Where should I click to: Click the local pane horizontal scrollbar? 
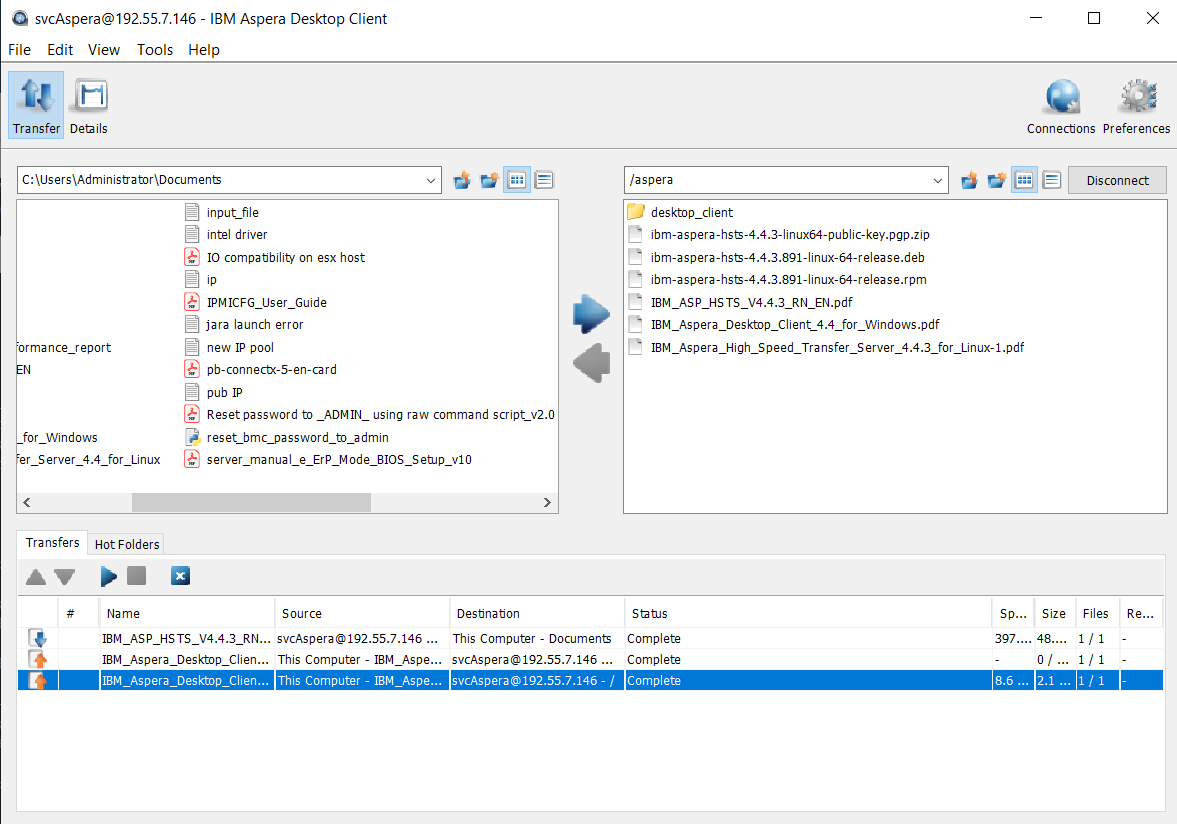pos(250,502)
